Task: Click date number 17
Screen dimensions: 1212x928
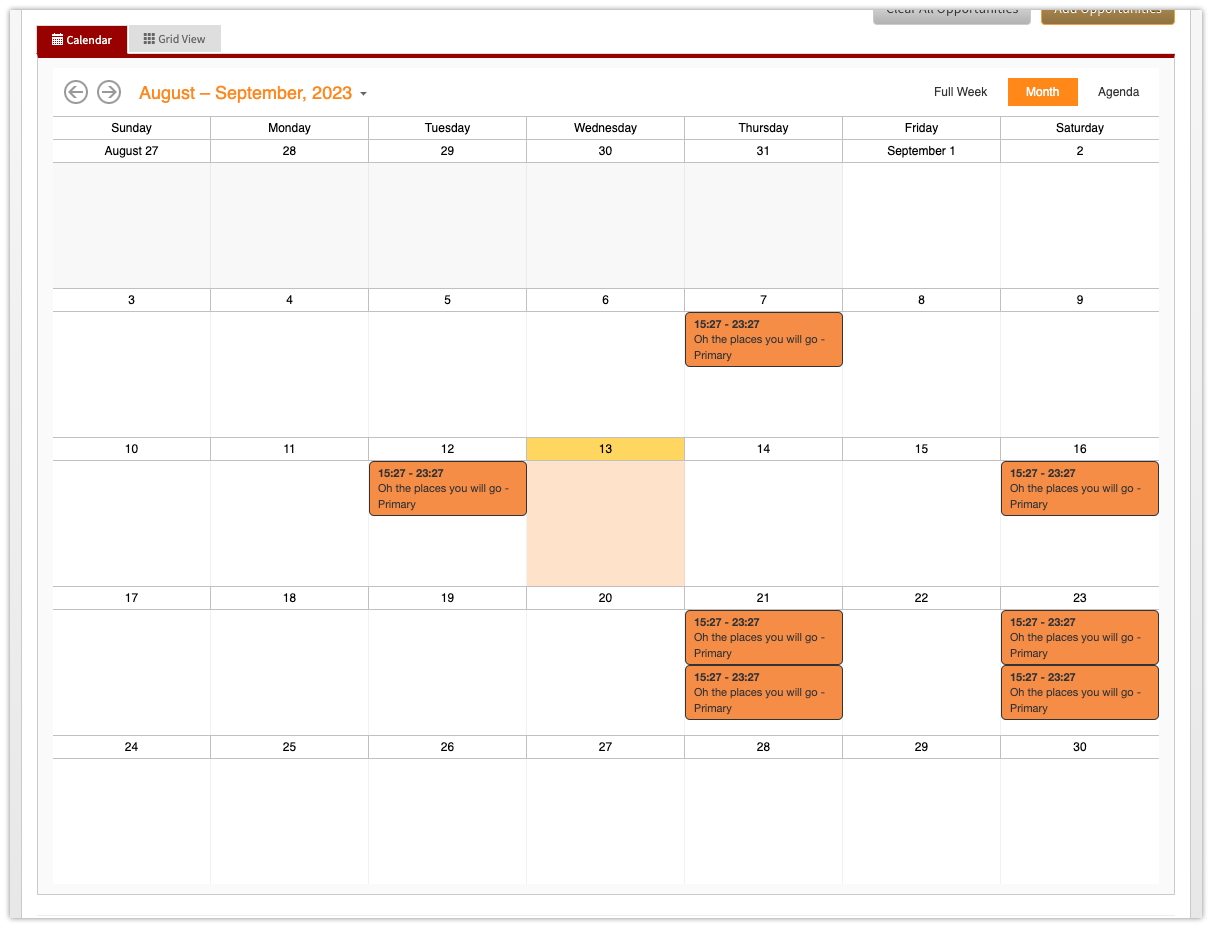Action: tap(131, 598)
